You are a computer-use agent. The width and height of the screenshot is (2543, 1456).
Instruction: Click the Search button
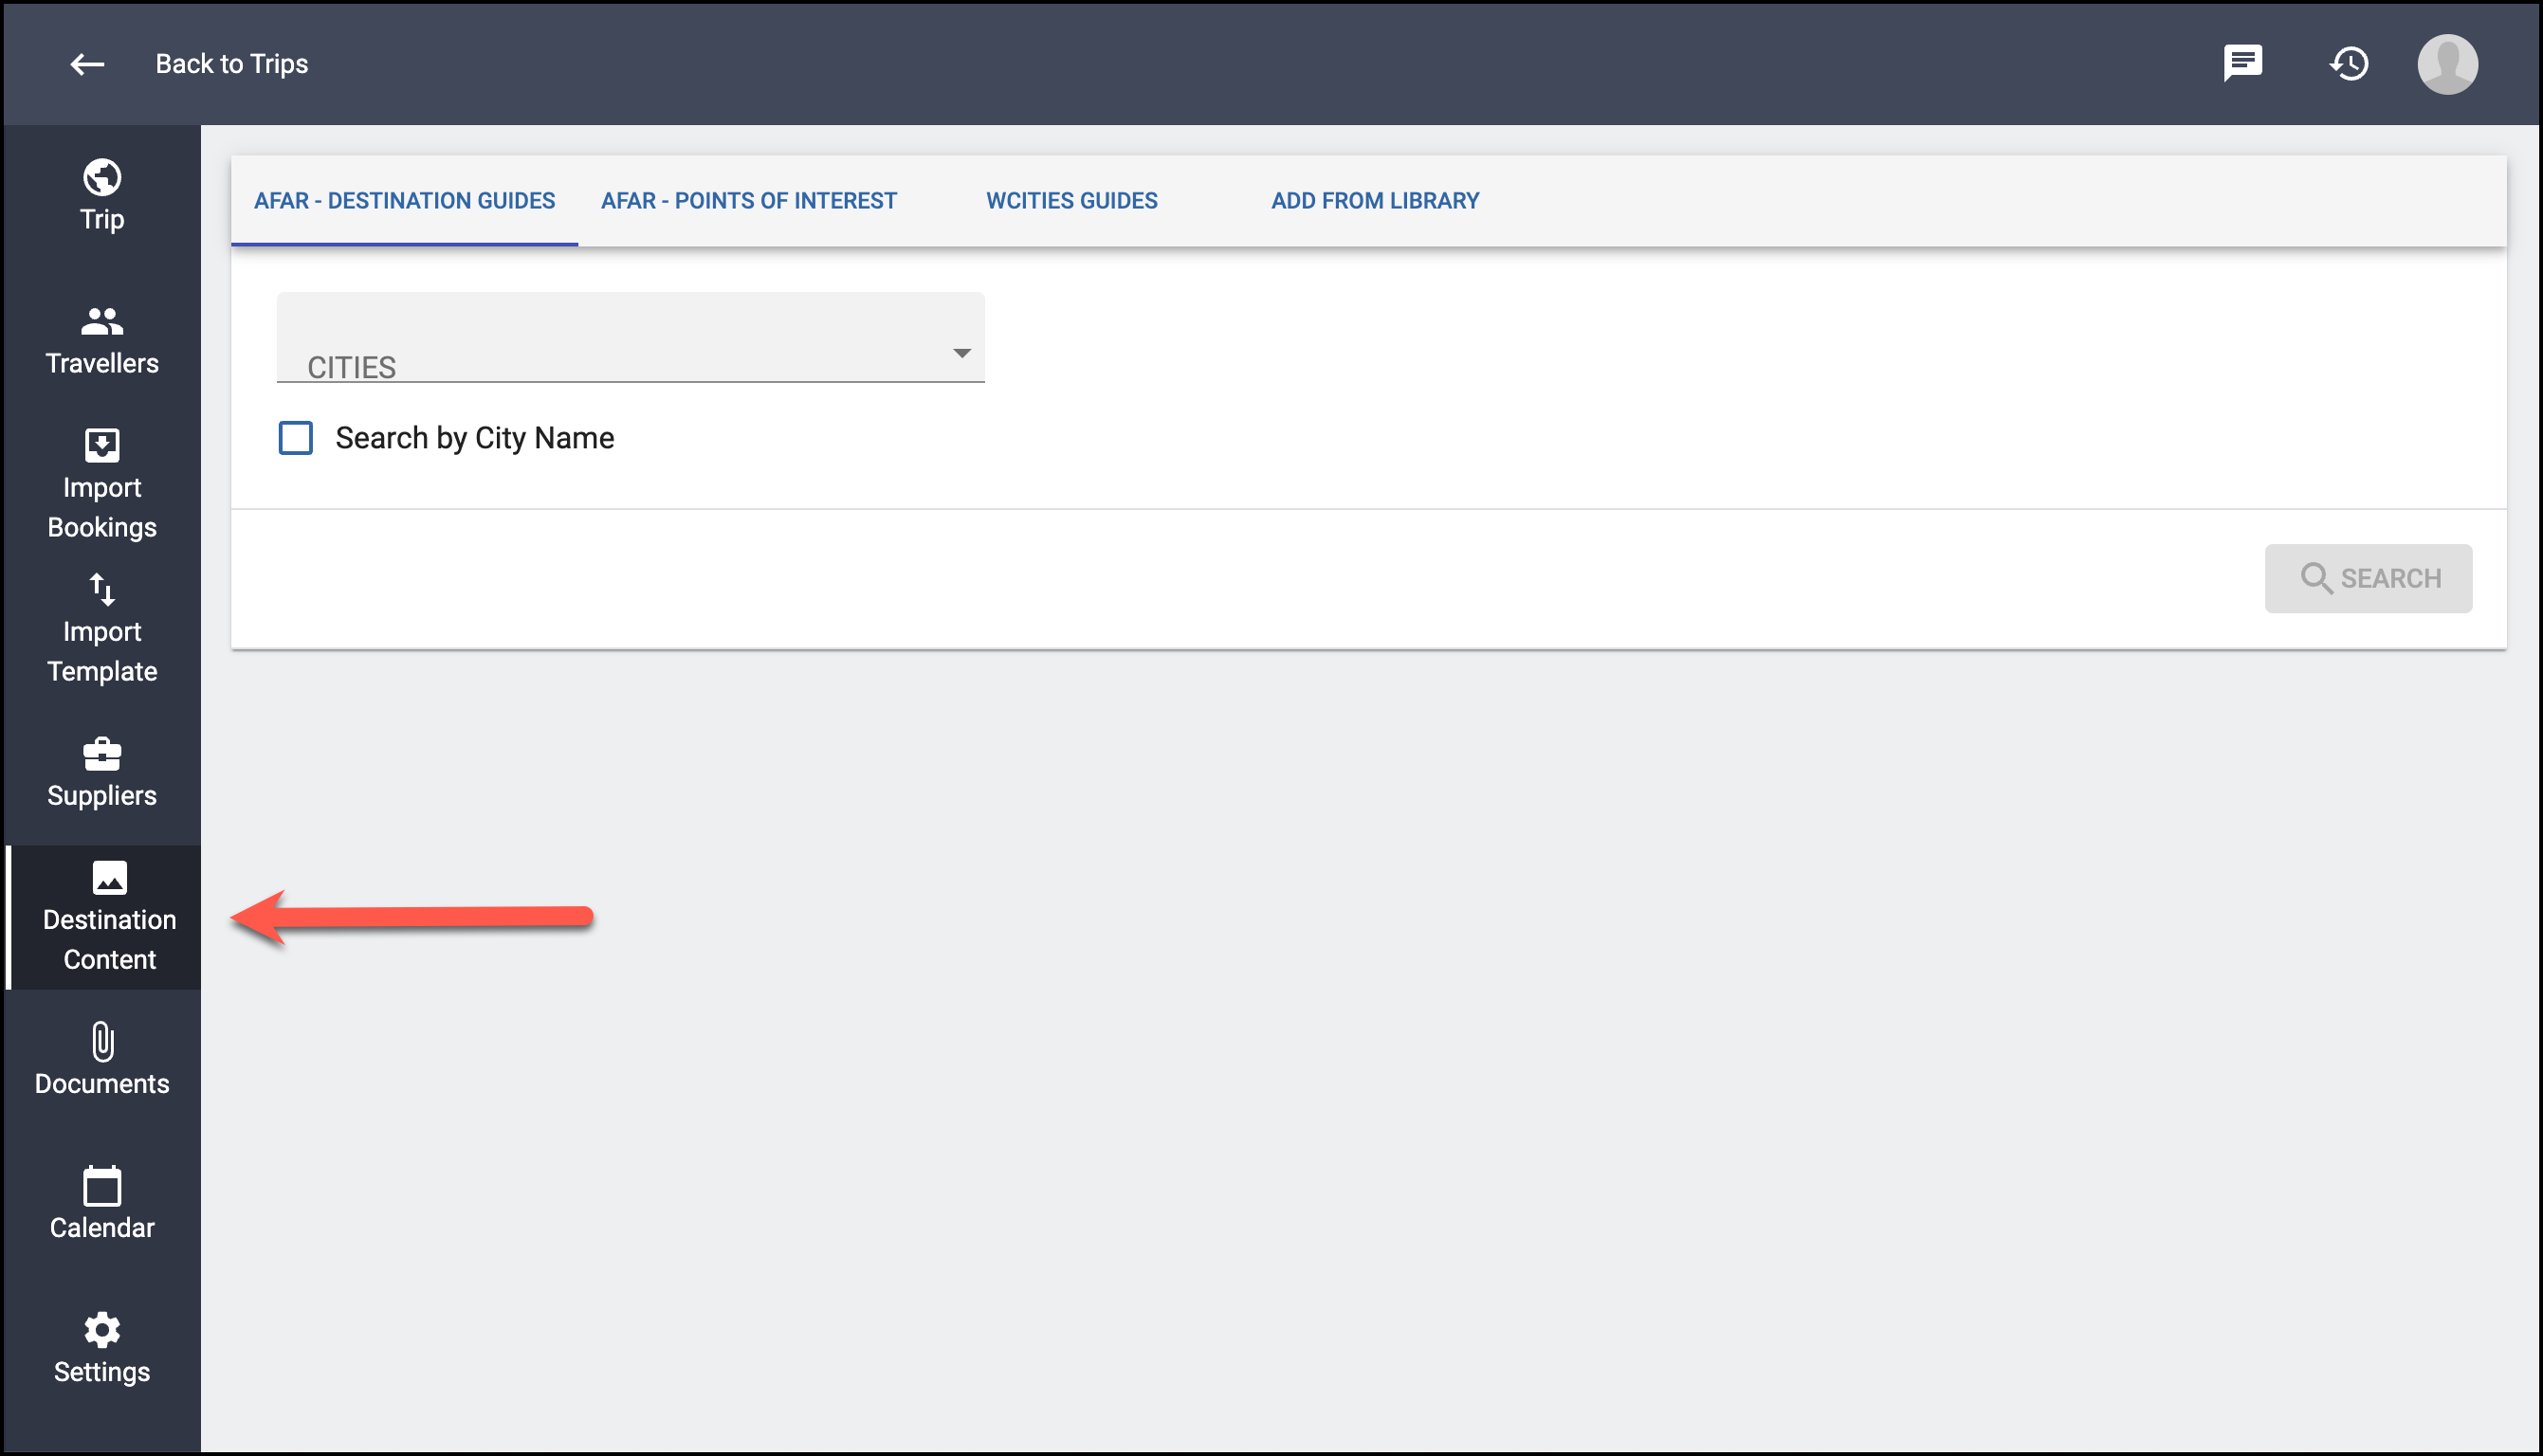[x=2368, y=578]
